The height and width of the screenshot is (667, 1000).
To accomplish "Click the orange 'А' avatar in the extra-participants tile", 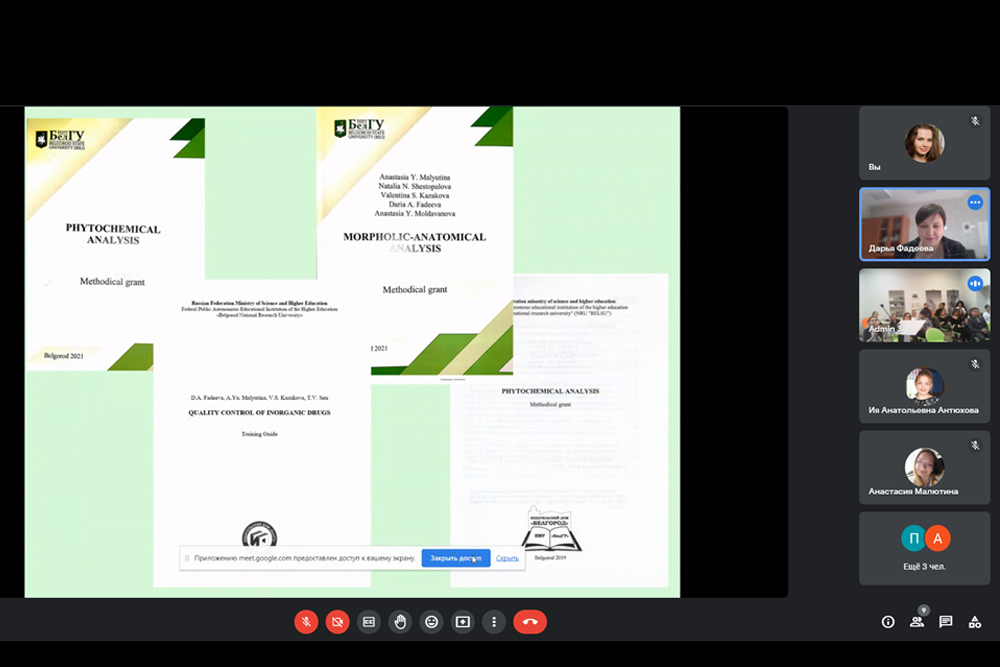I will coord(938,538).
